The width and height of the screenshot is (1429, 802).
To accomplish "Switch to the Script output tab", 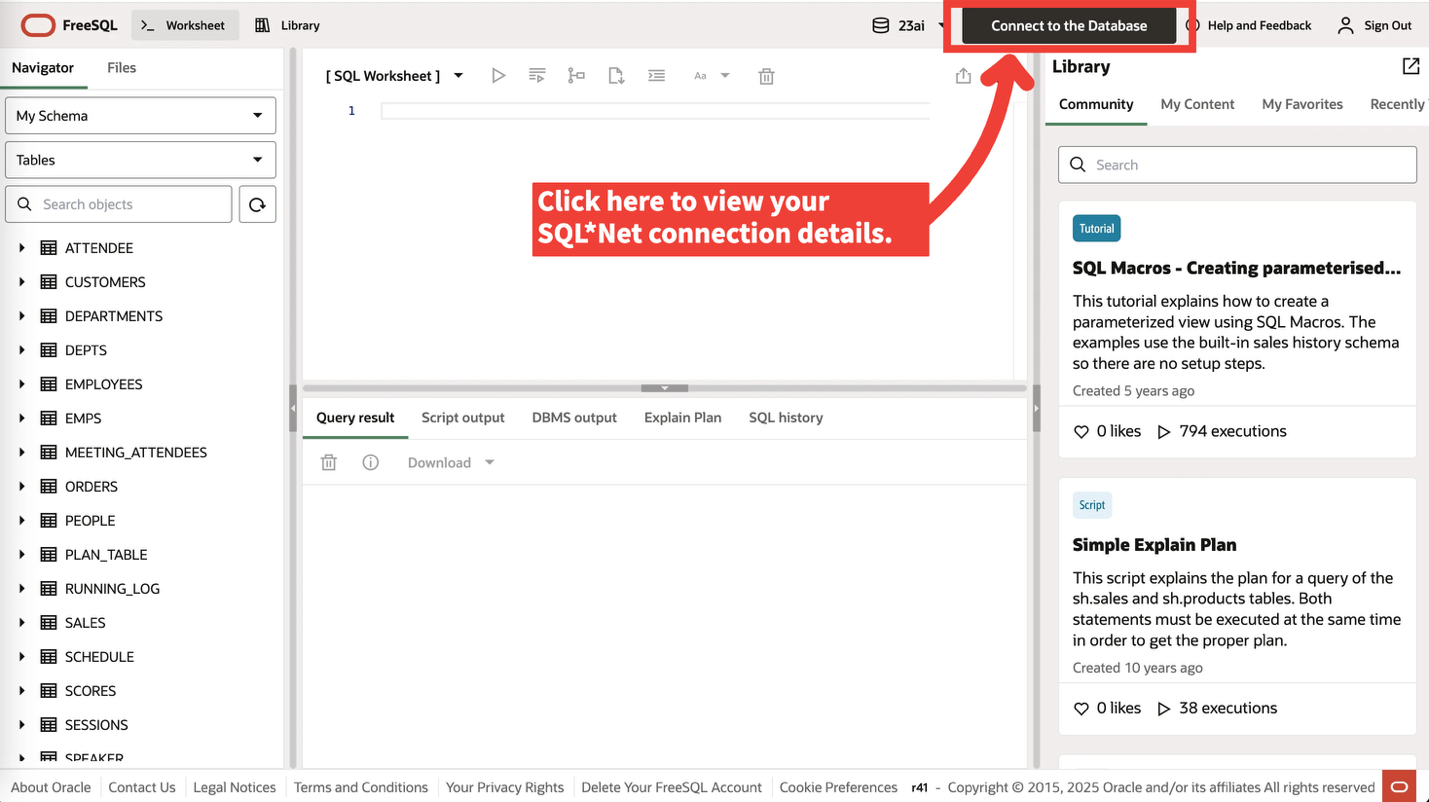I will [462, 418].
